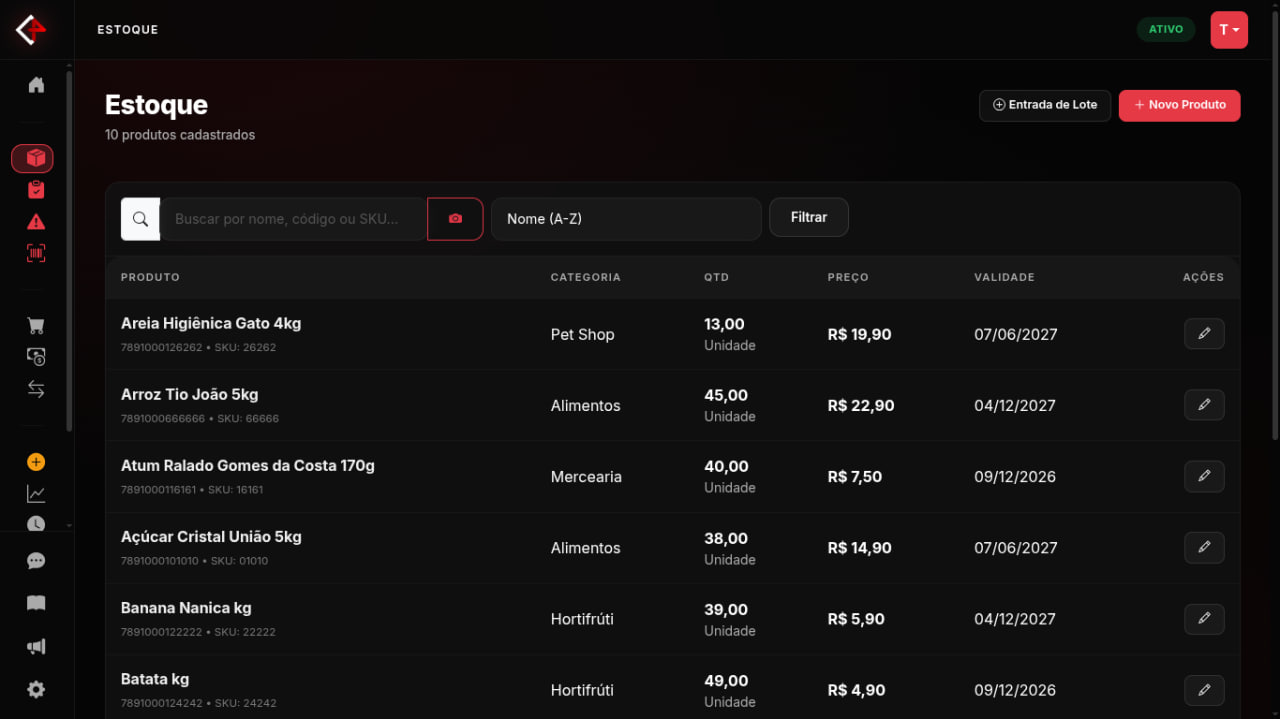Open the user T avatar dropdown
Screen dimensions: 1280x719
click(1229, 30)
